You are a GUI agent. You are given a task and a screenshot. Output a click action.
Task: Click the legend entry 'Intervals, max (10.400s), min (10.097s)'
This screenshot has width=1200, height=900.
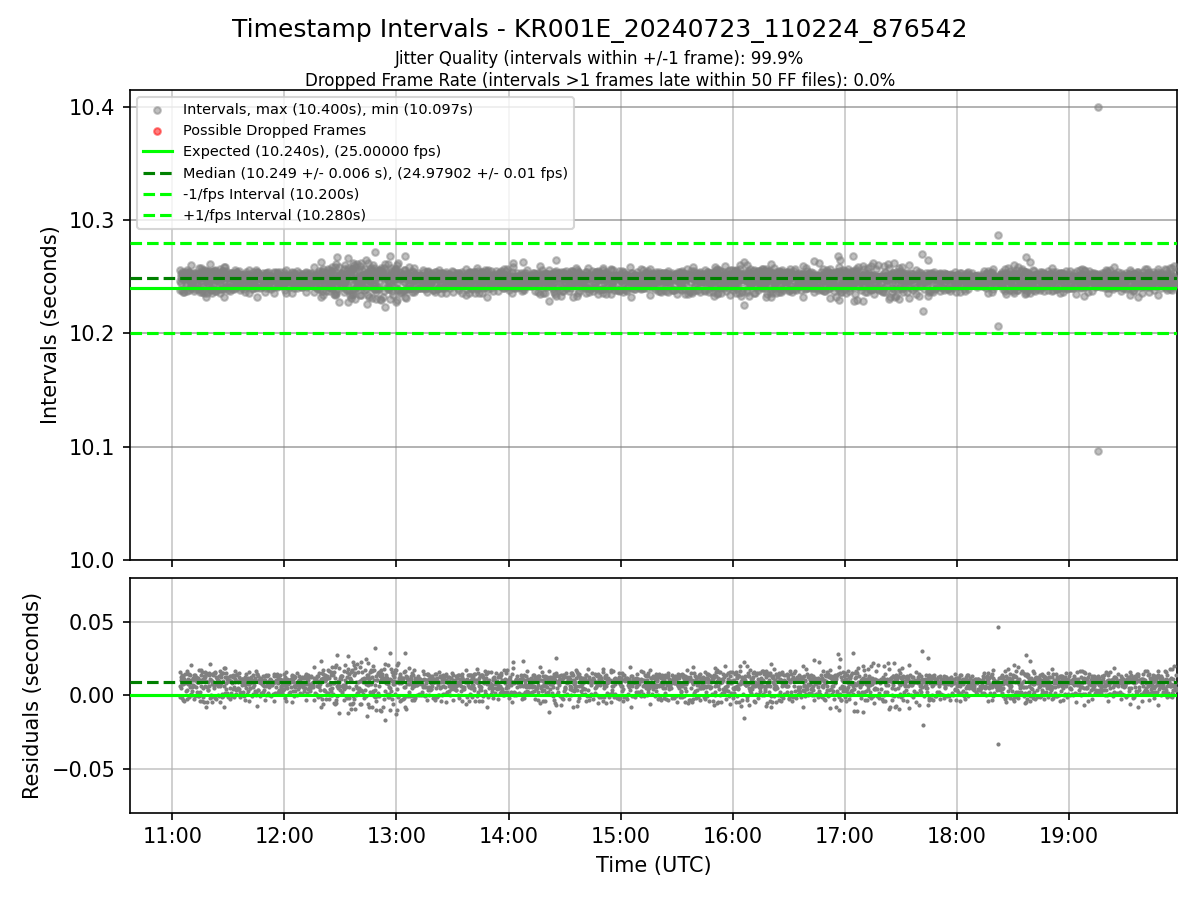tap(328, 109)
